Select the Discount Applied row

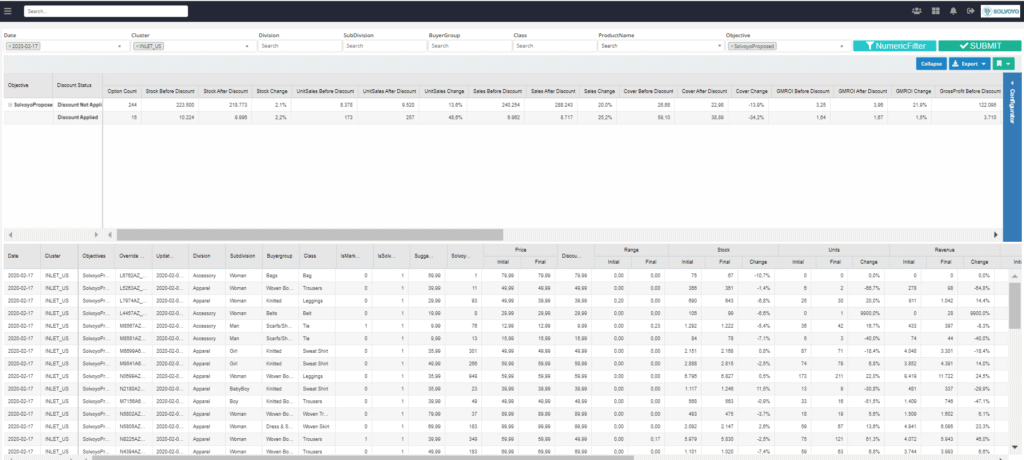(x=78, y=118)
